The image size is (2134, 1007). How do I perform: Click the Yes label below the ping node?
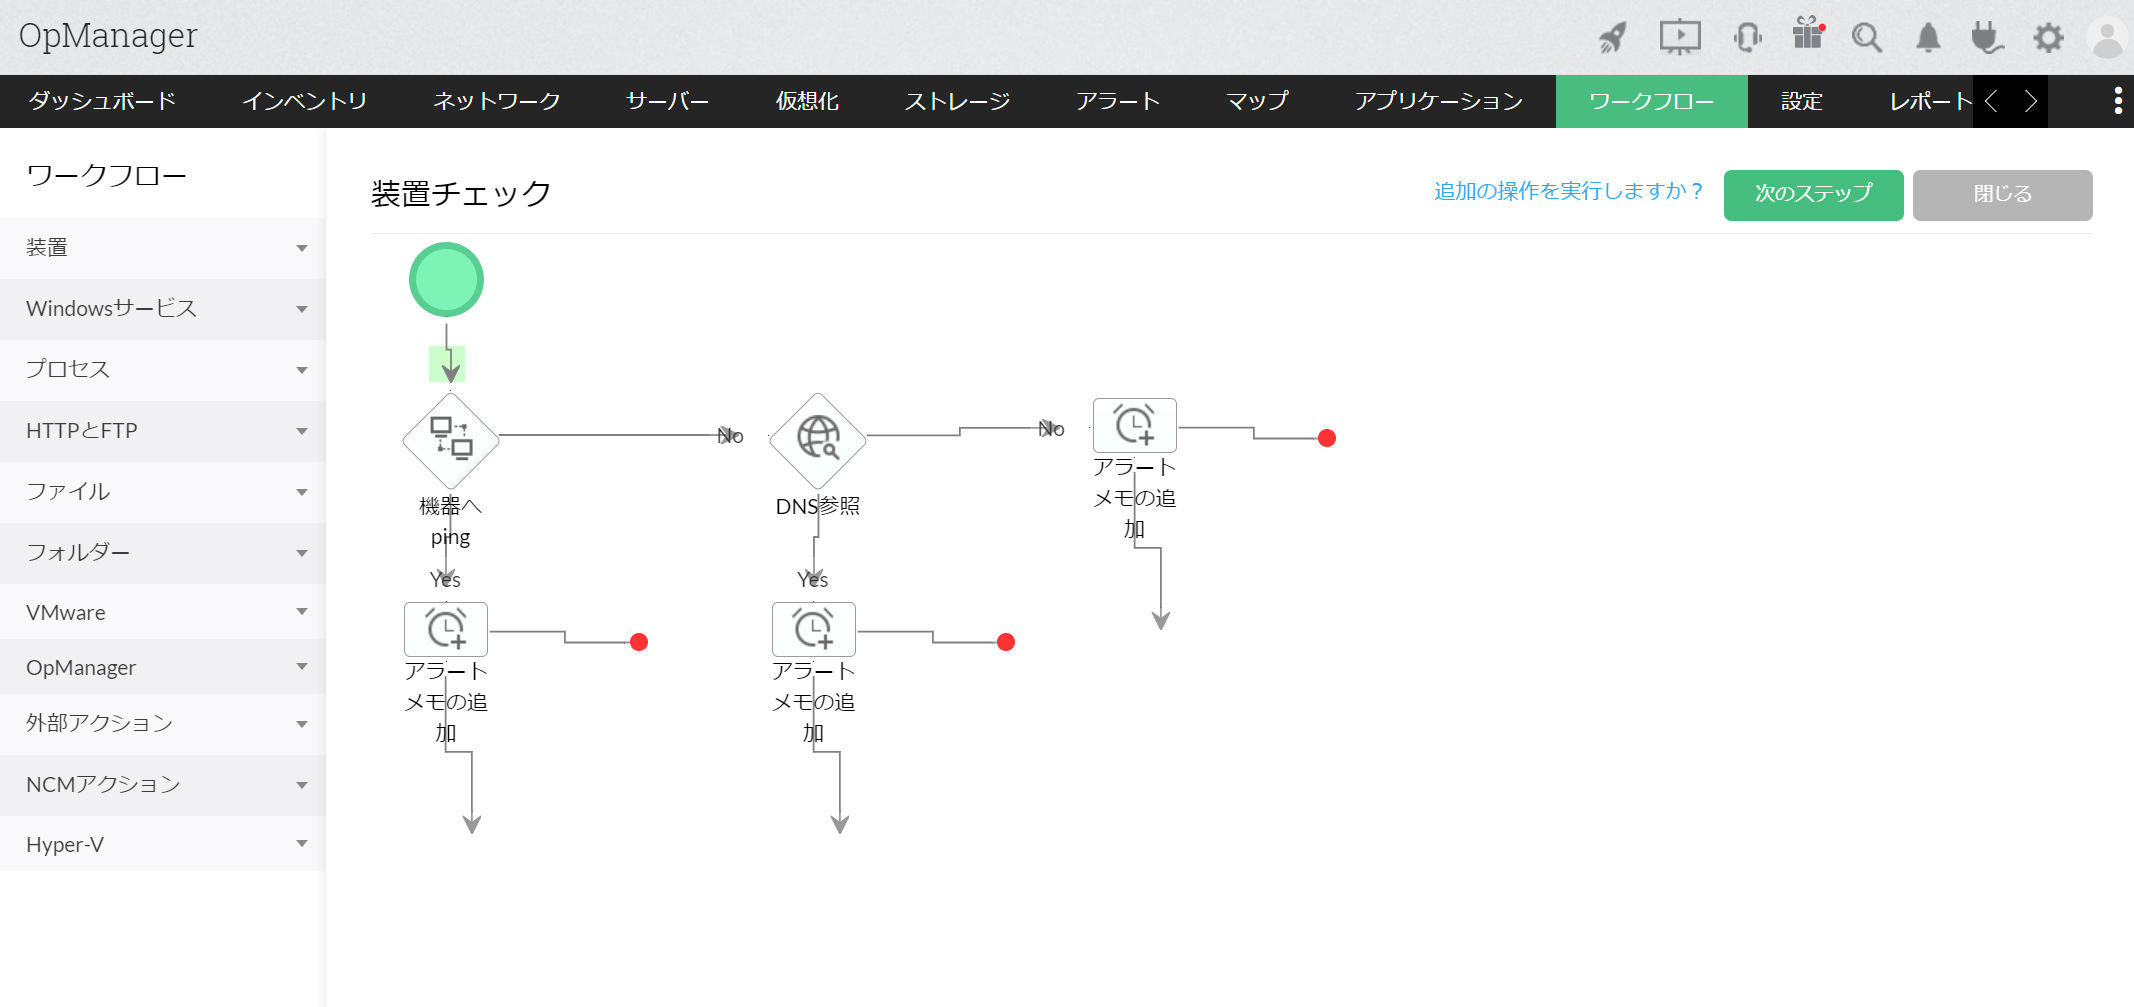445,580
